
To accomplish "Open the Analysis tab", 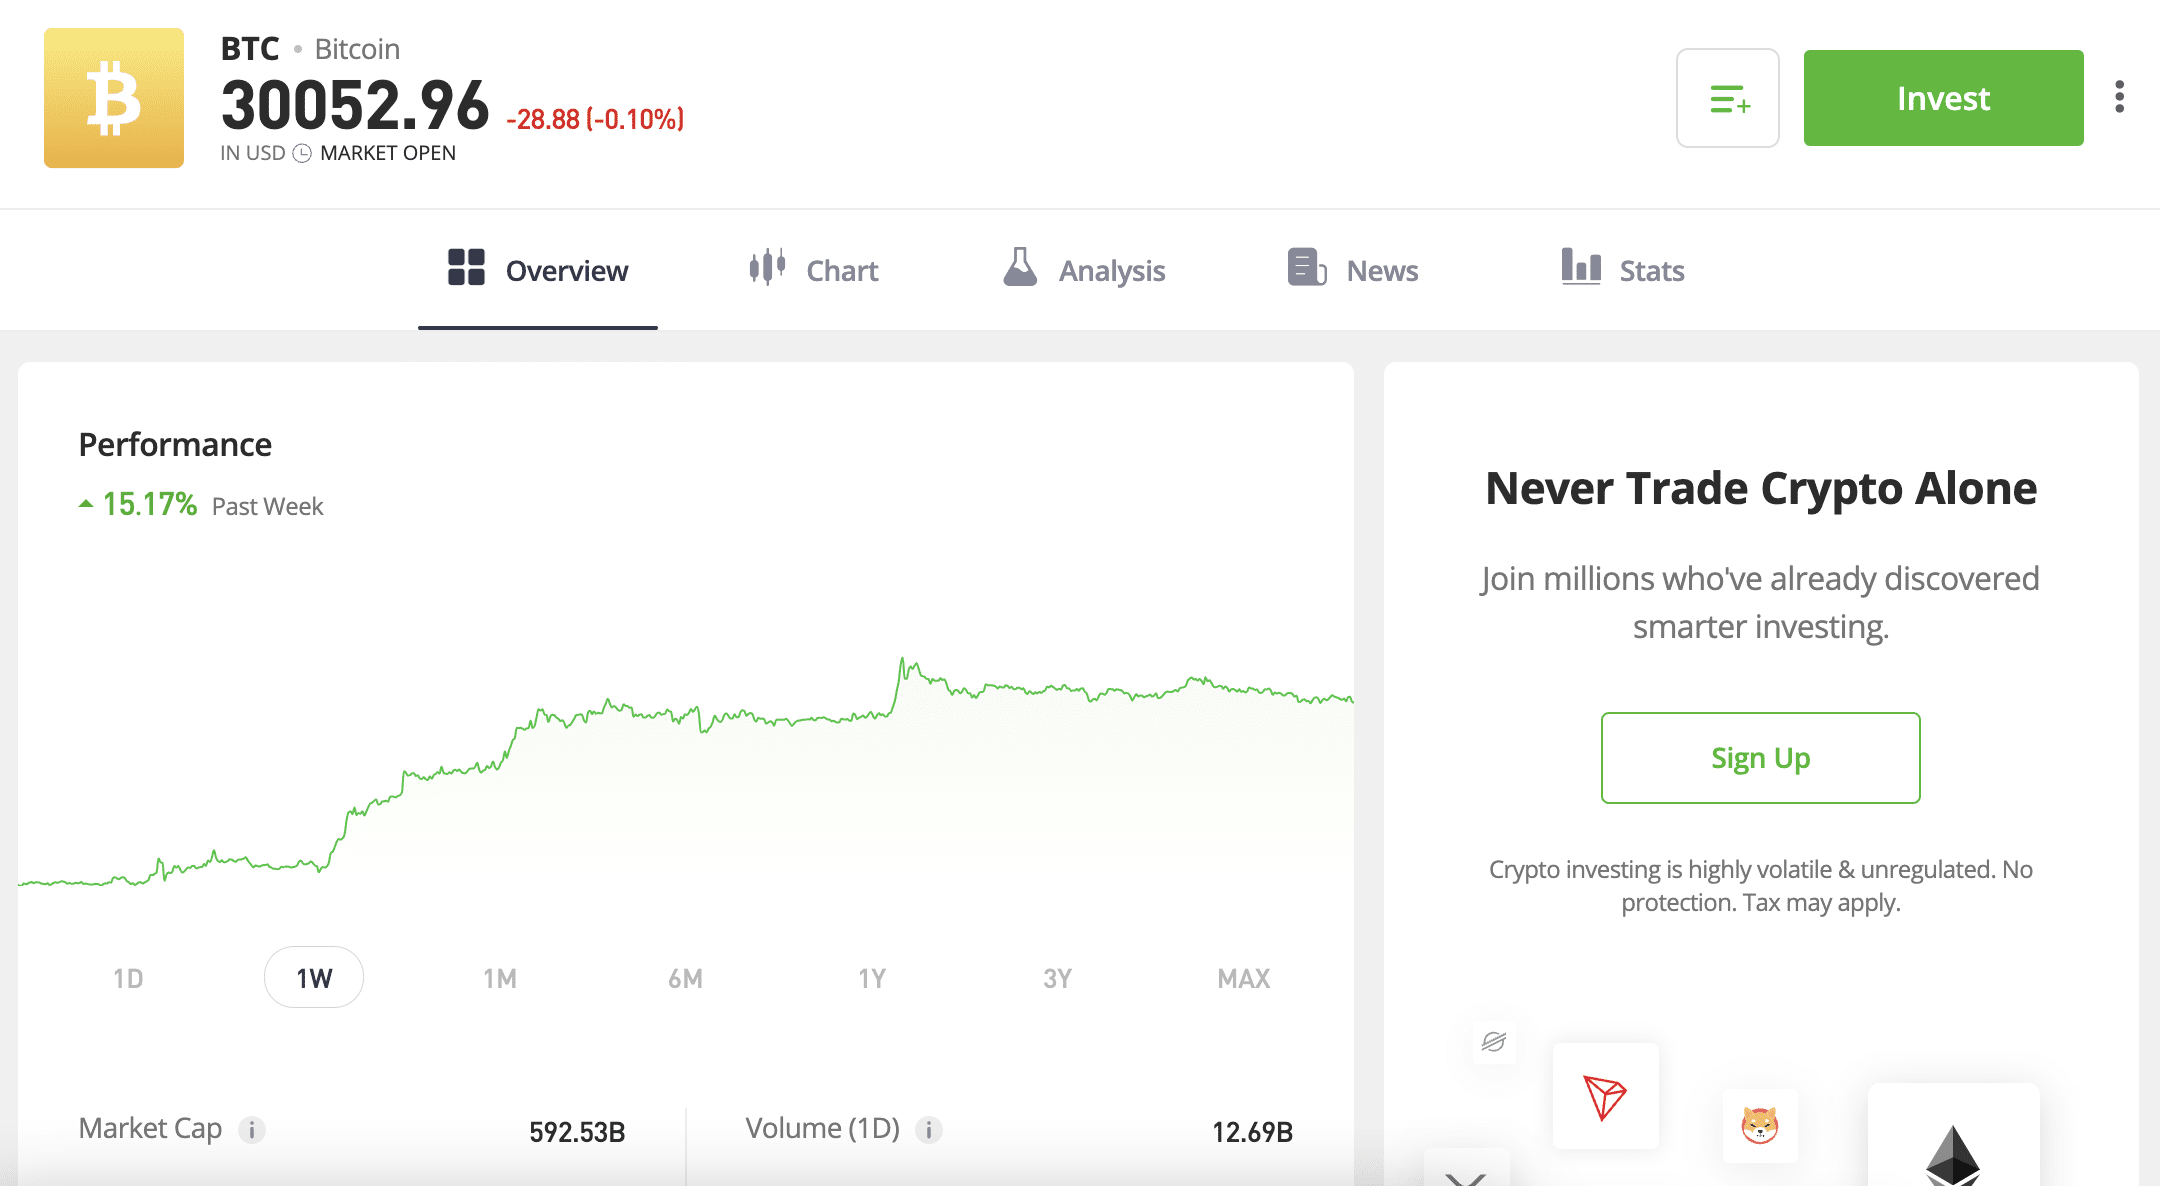I will point(1084,271).
